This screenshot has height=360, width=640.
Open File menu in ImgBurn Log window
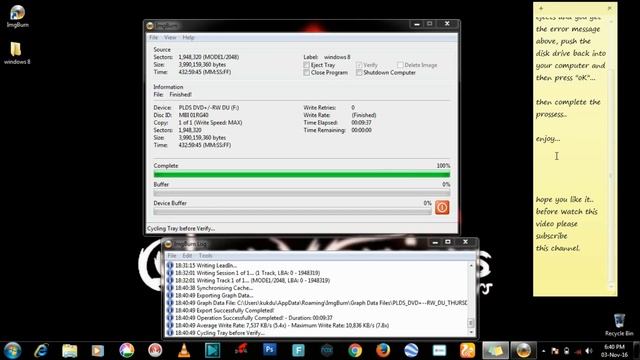(172, 256)
